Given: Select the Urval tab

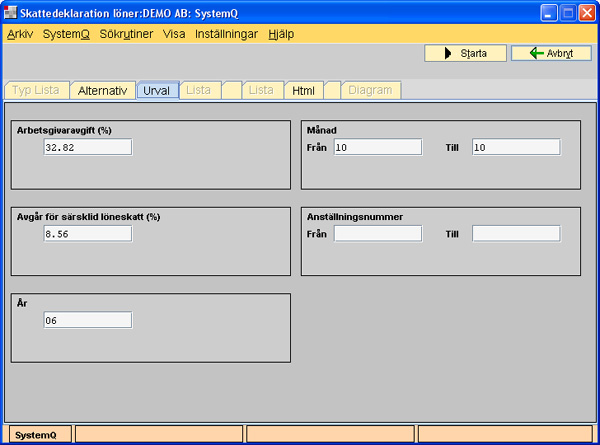Looking at the screenshot, I should (x=157, y=90).
